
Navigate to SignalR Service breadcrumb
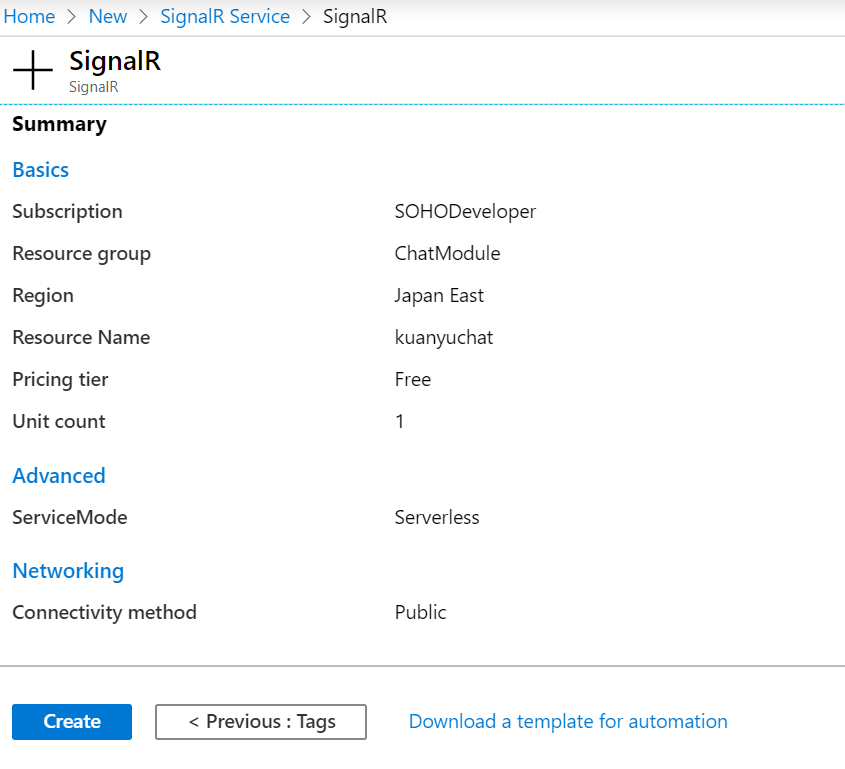[225, 17]
